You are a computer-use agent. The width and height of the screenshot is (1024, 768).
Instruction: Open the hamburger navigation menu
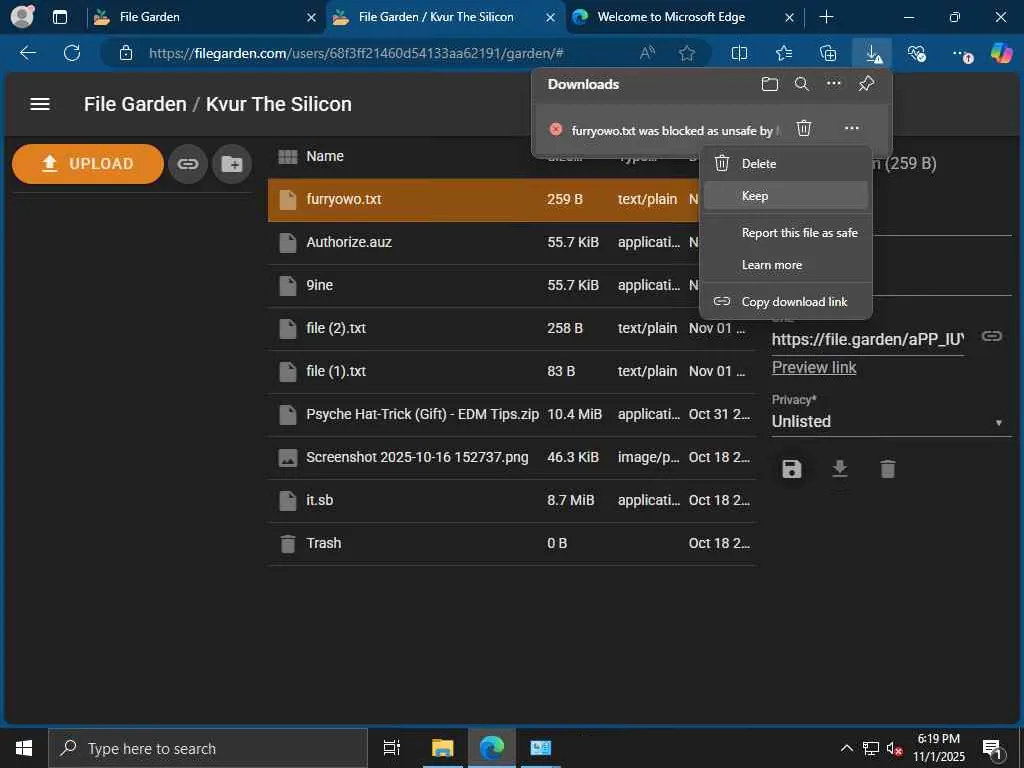pos(40,104)
